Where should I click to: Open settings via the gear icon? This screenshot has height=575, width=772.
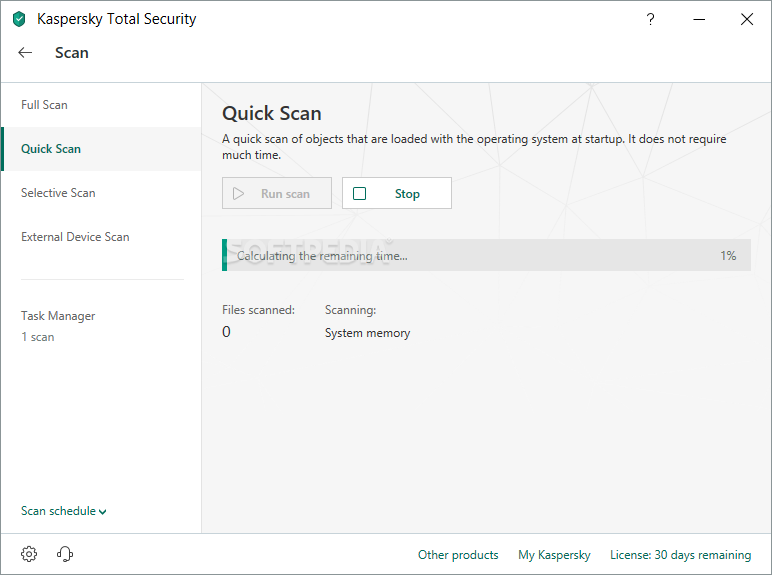tap(29, 554)
